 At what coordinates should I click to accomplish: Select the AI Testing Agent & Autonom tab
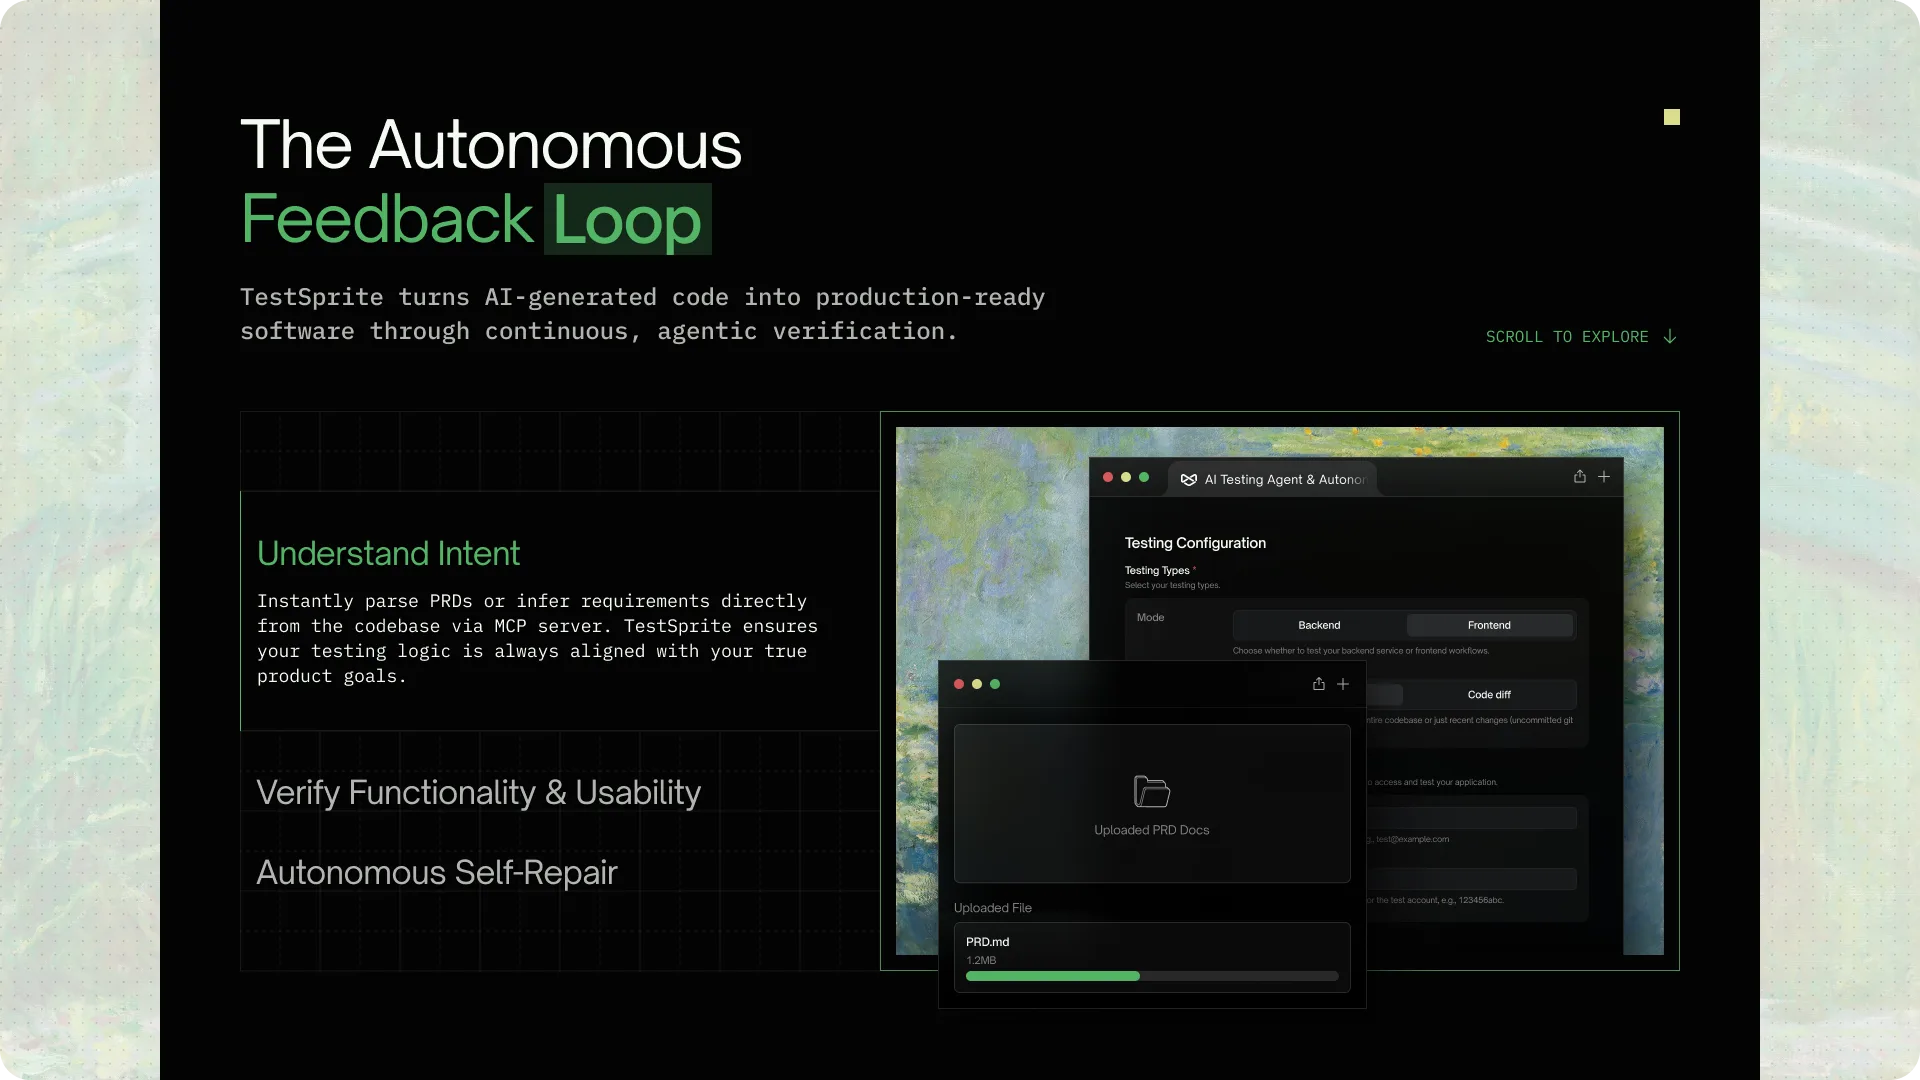tap(1273, 480)
